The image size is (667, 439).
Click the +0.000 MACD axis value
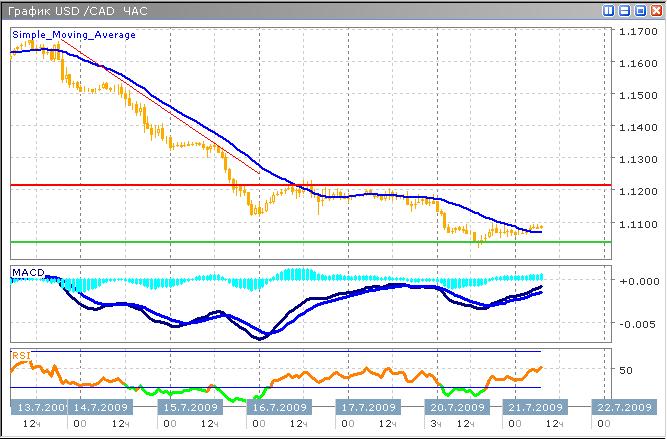click(639, 281)
